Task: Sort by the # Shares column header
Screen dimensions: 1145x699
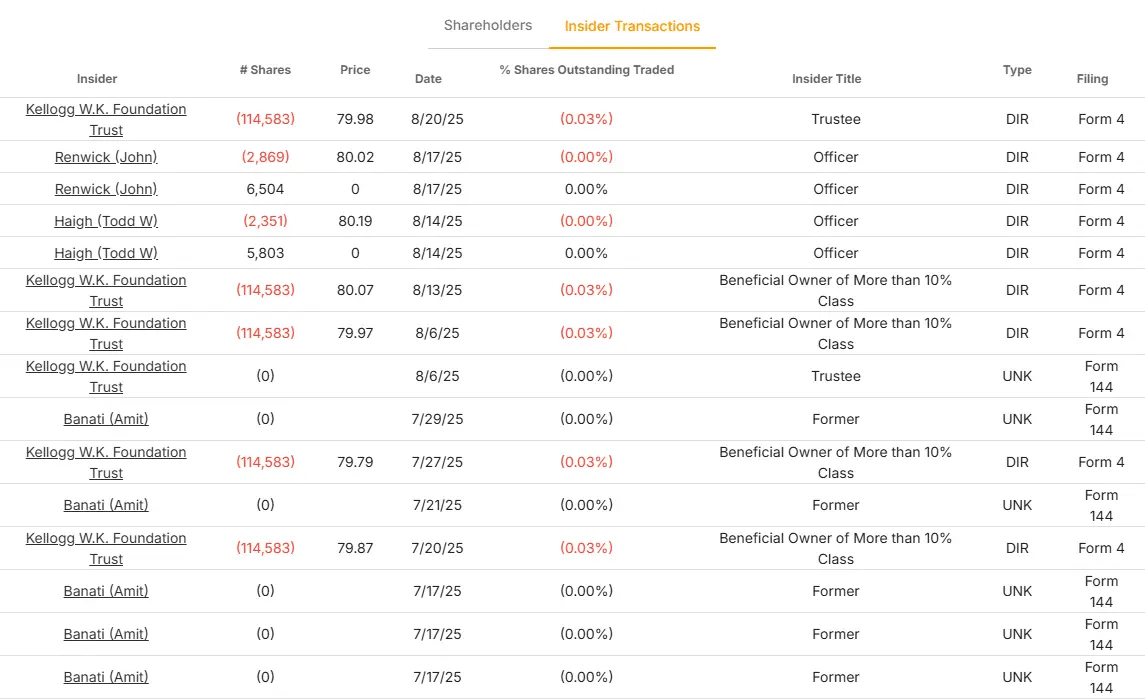Action: 265,70
